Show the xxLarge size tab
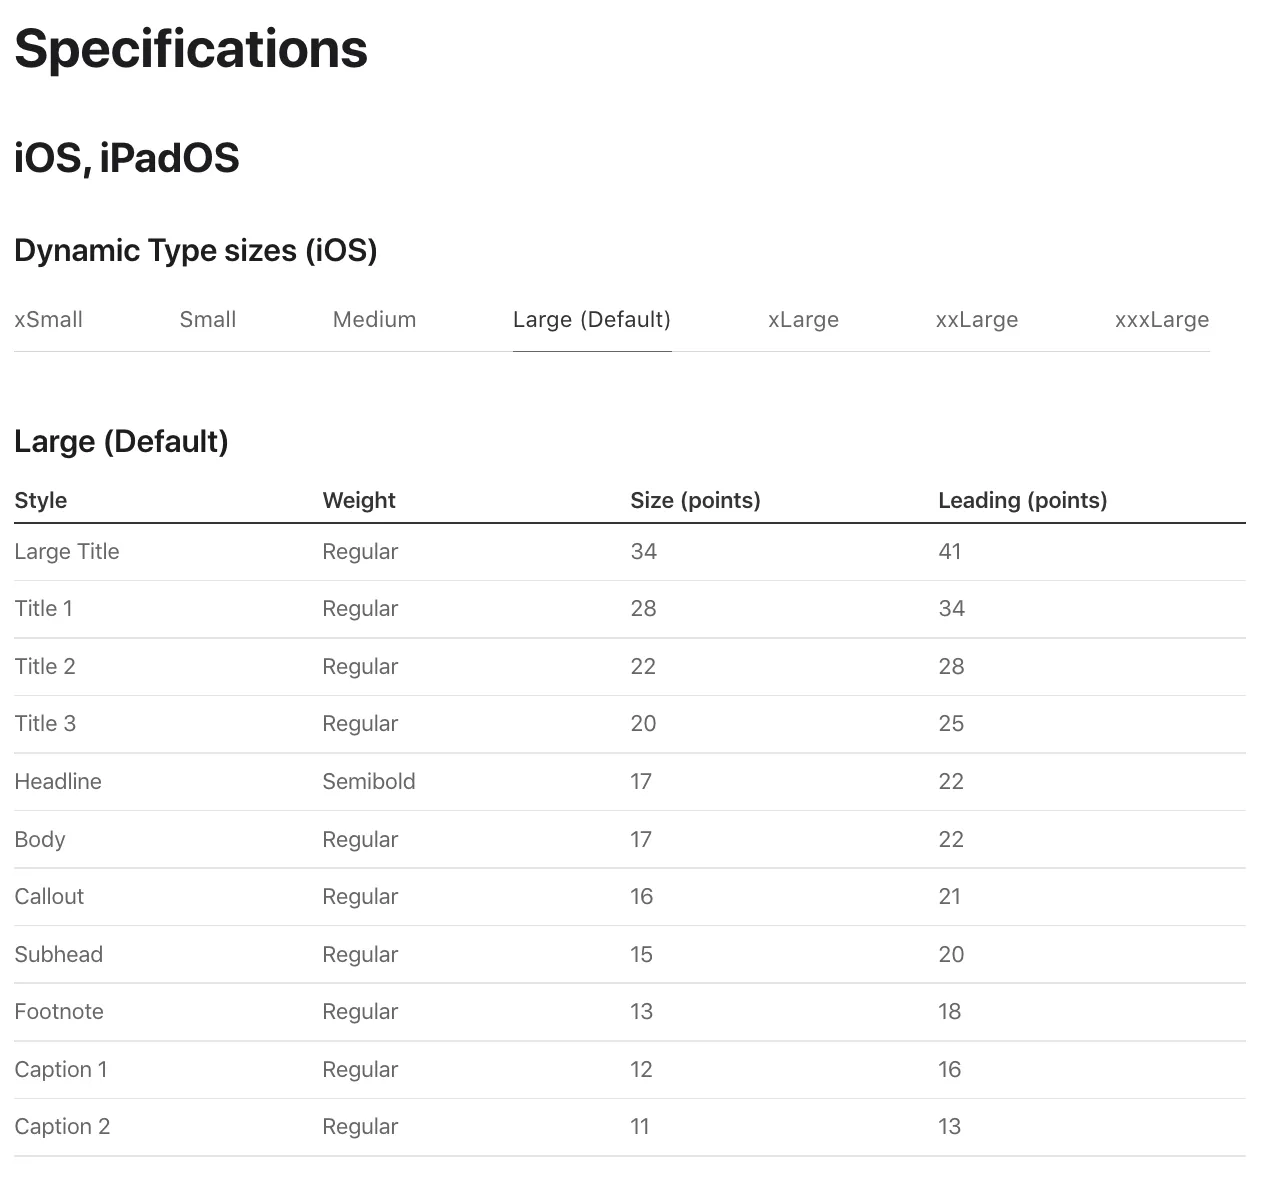 point(976,320)
